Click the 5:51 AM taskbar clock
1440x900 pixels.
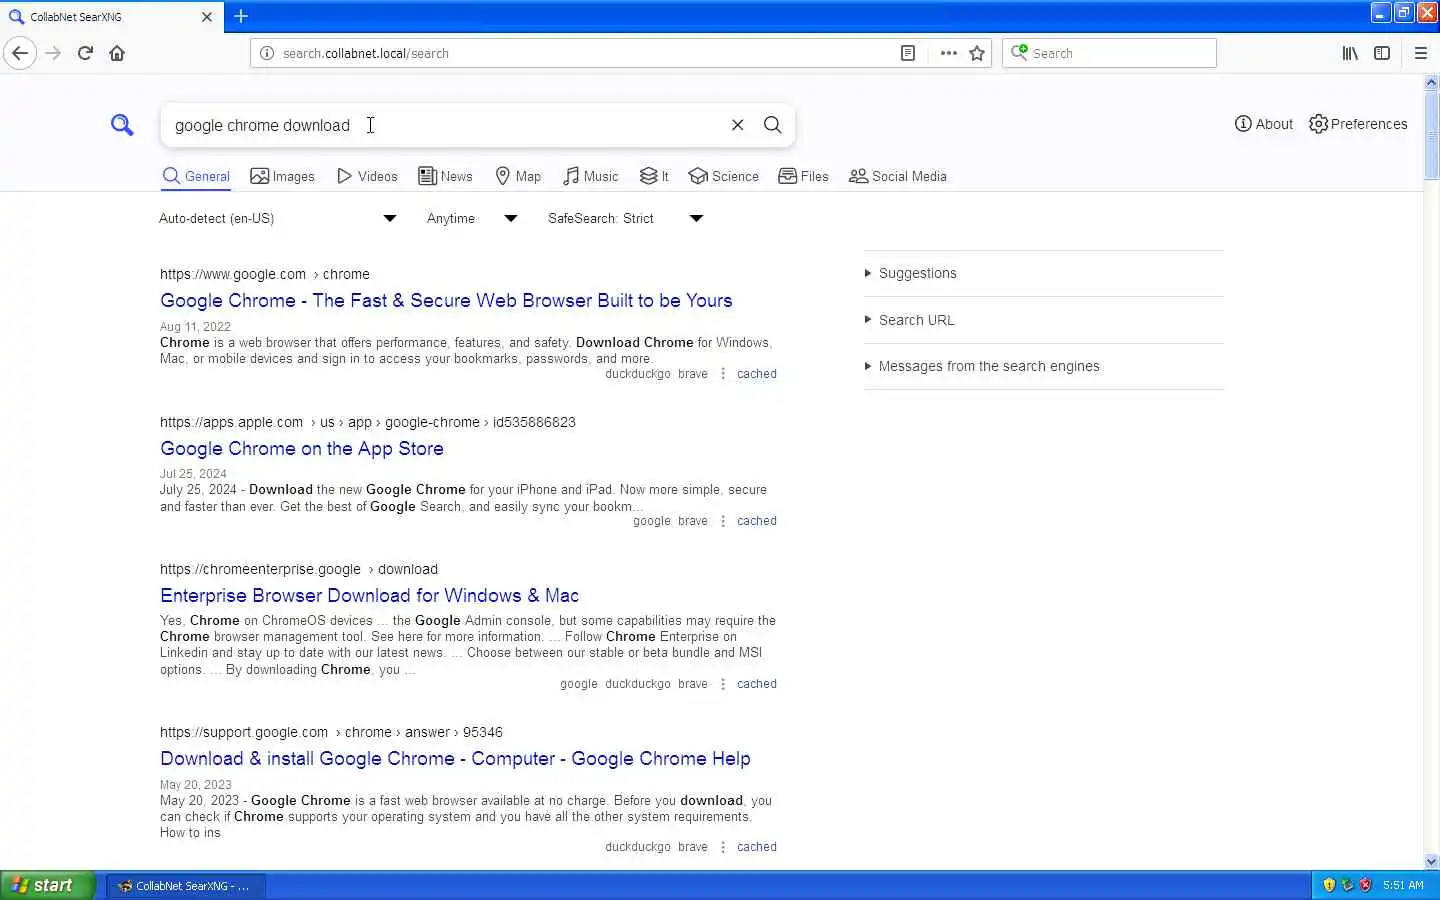[x=1403, y=885]
